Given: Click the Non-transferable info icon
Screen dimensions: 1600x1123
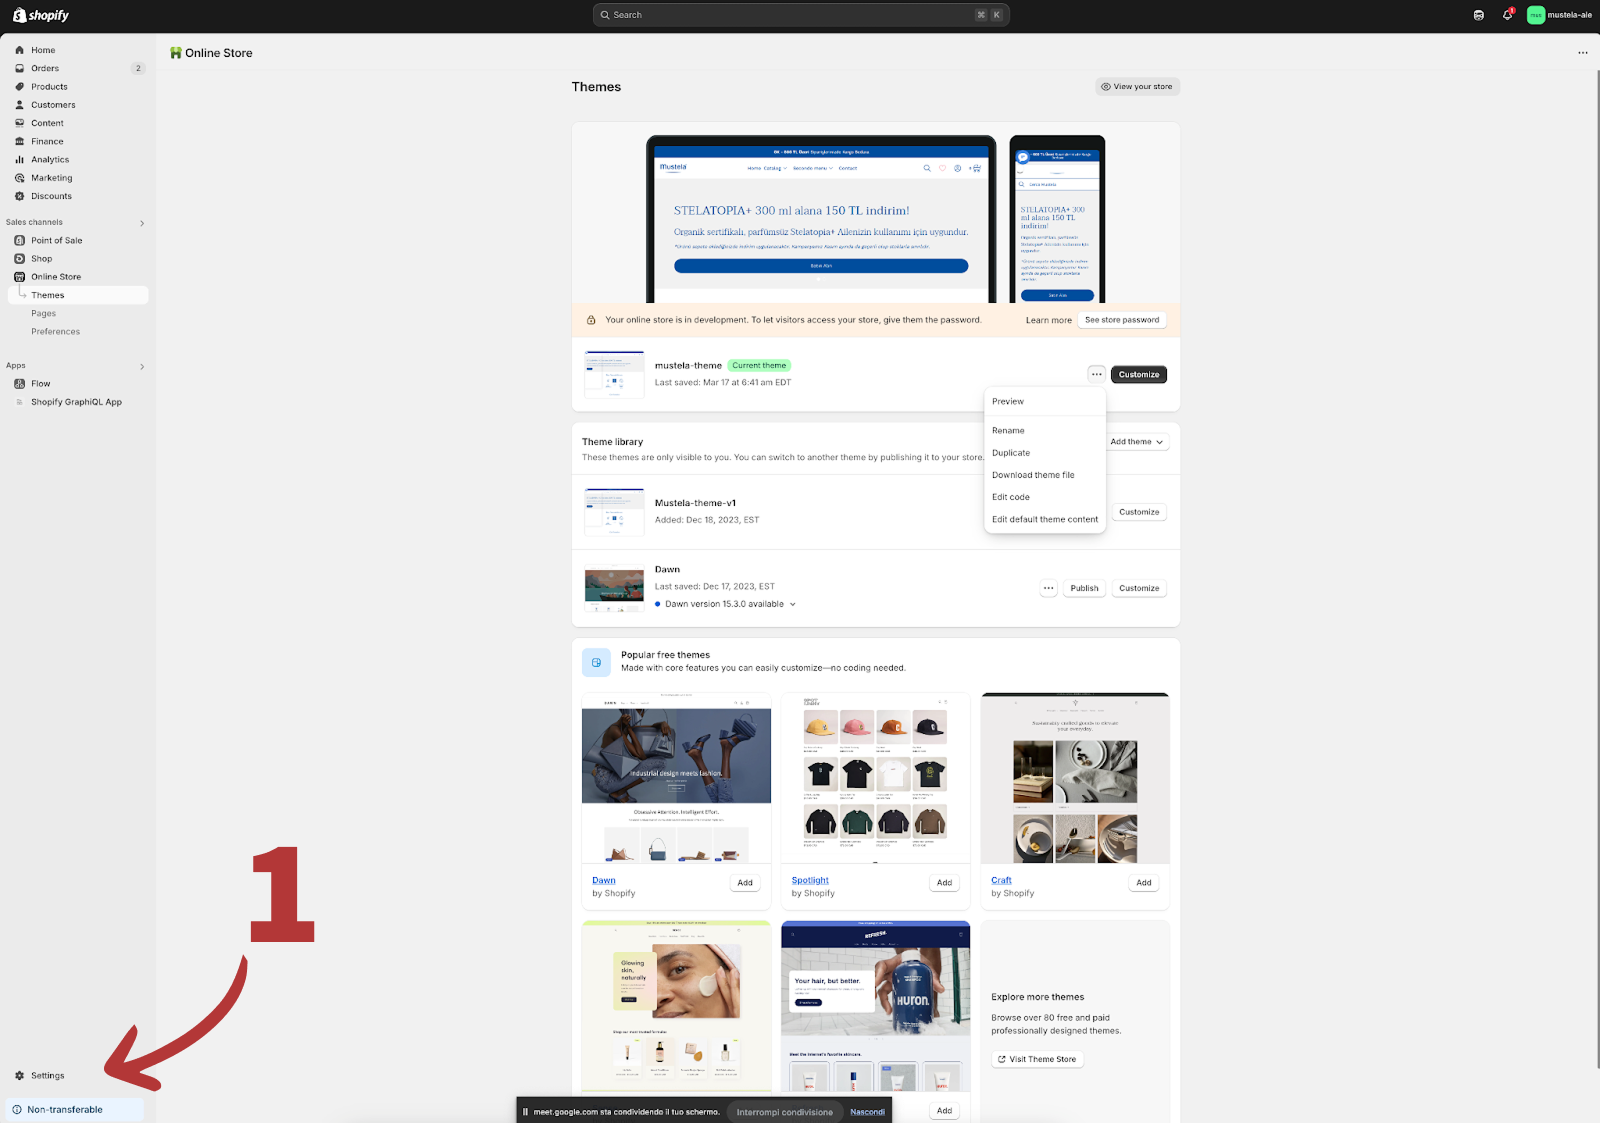Looking at the screenshot, I should (17, 1110).
